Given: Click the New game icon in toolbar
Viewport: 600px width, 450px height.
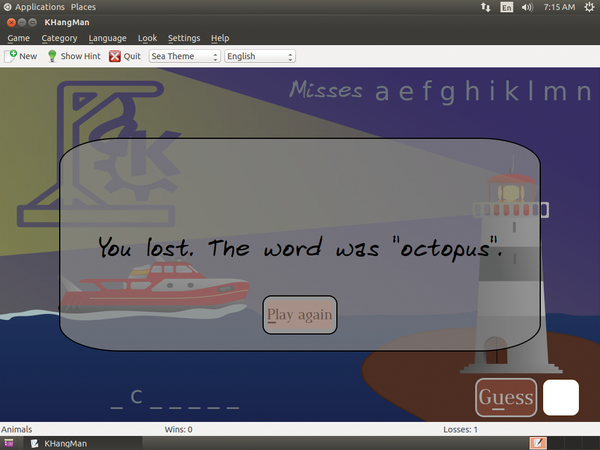Looking at the screenshot, I should [x=11, y=56].
